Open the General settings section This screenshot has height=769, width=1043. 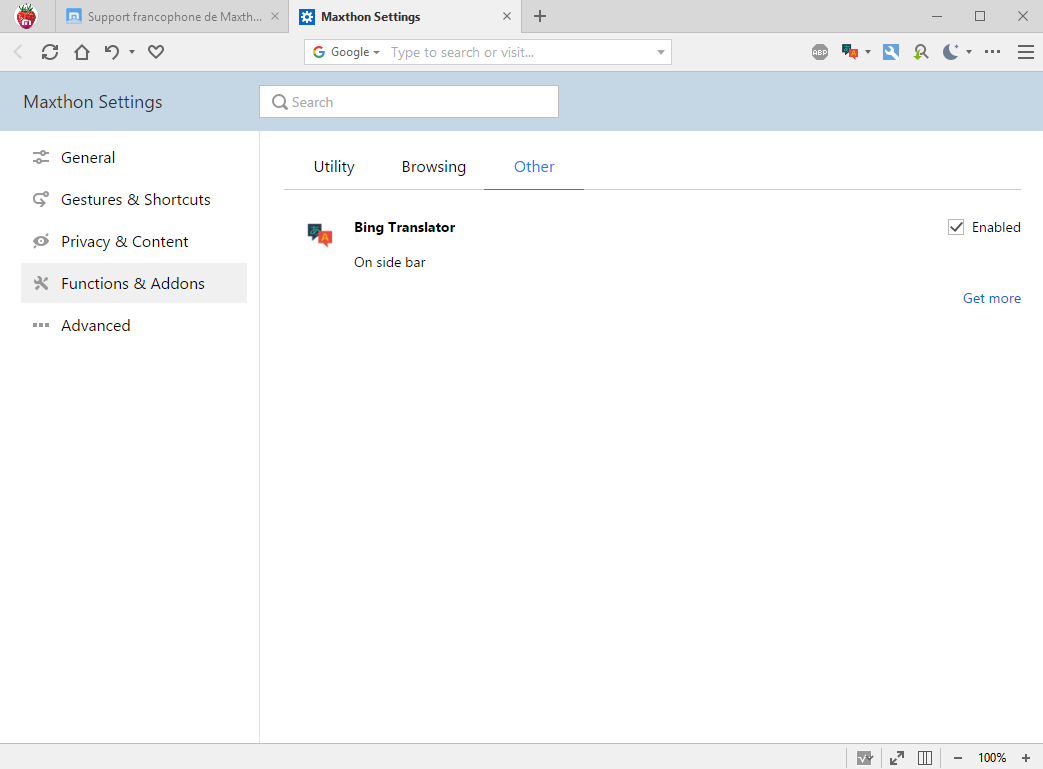pos(134,158)
